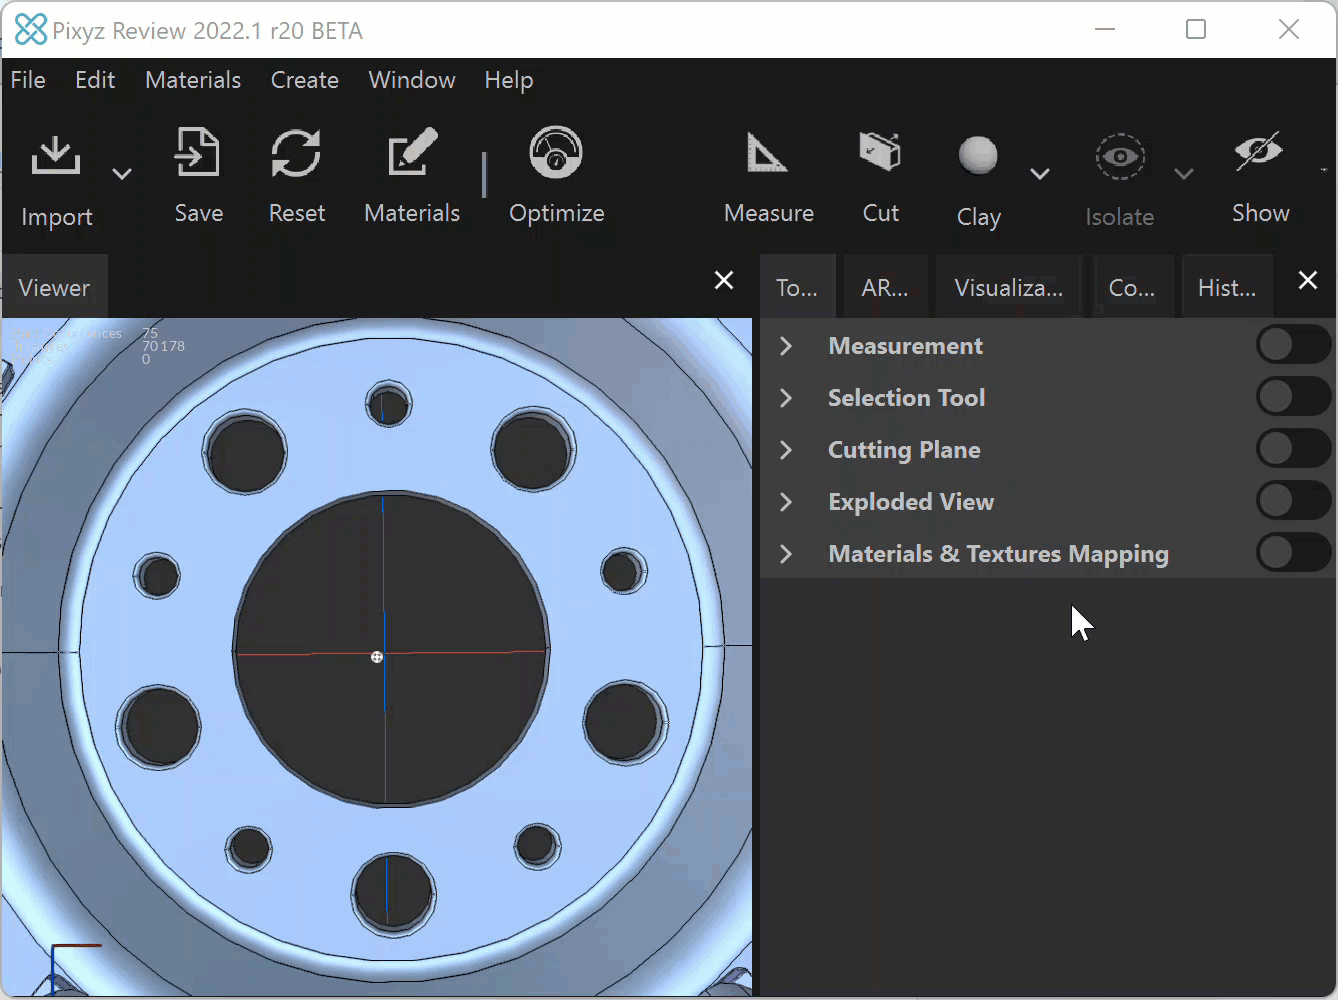Image resolution: width=1338 pixels, height=1000 pixels.
Task: Switch to the Hist... tab
Action: (x=1227, y=288)
